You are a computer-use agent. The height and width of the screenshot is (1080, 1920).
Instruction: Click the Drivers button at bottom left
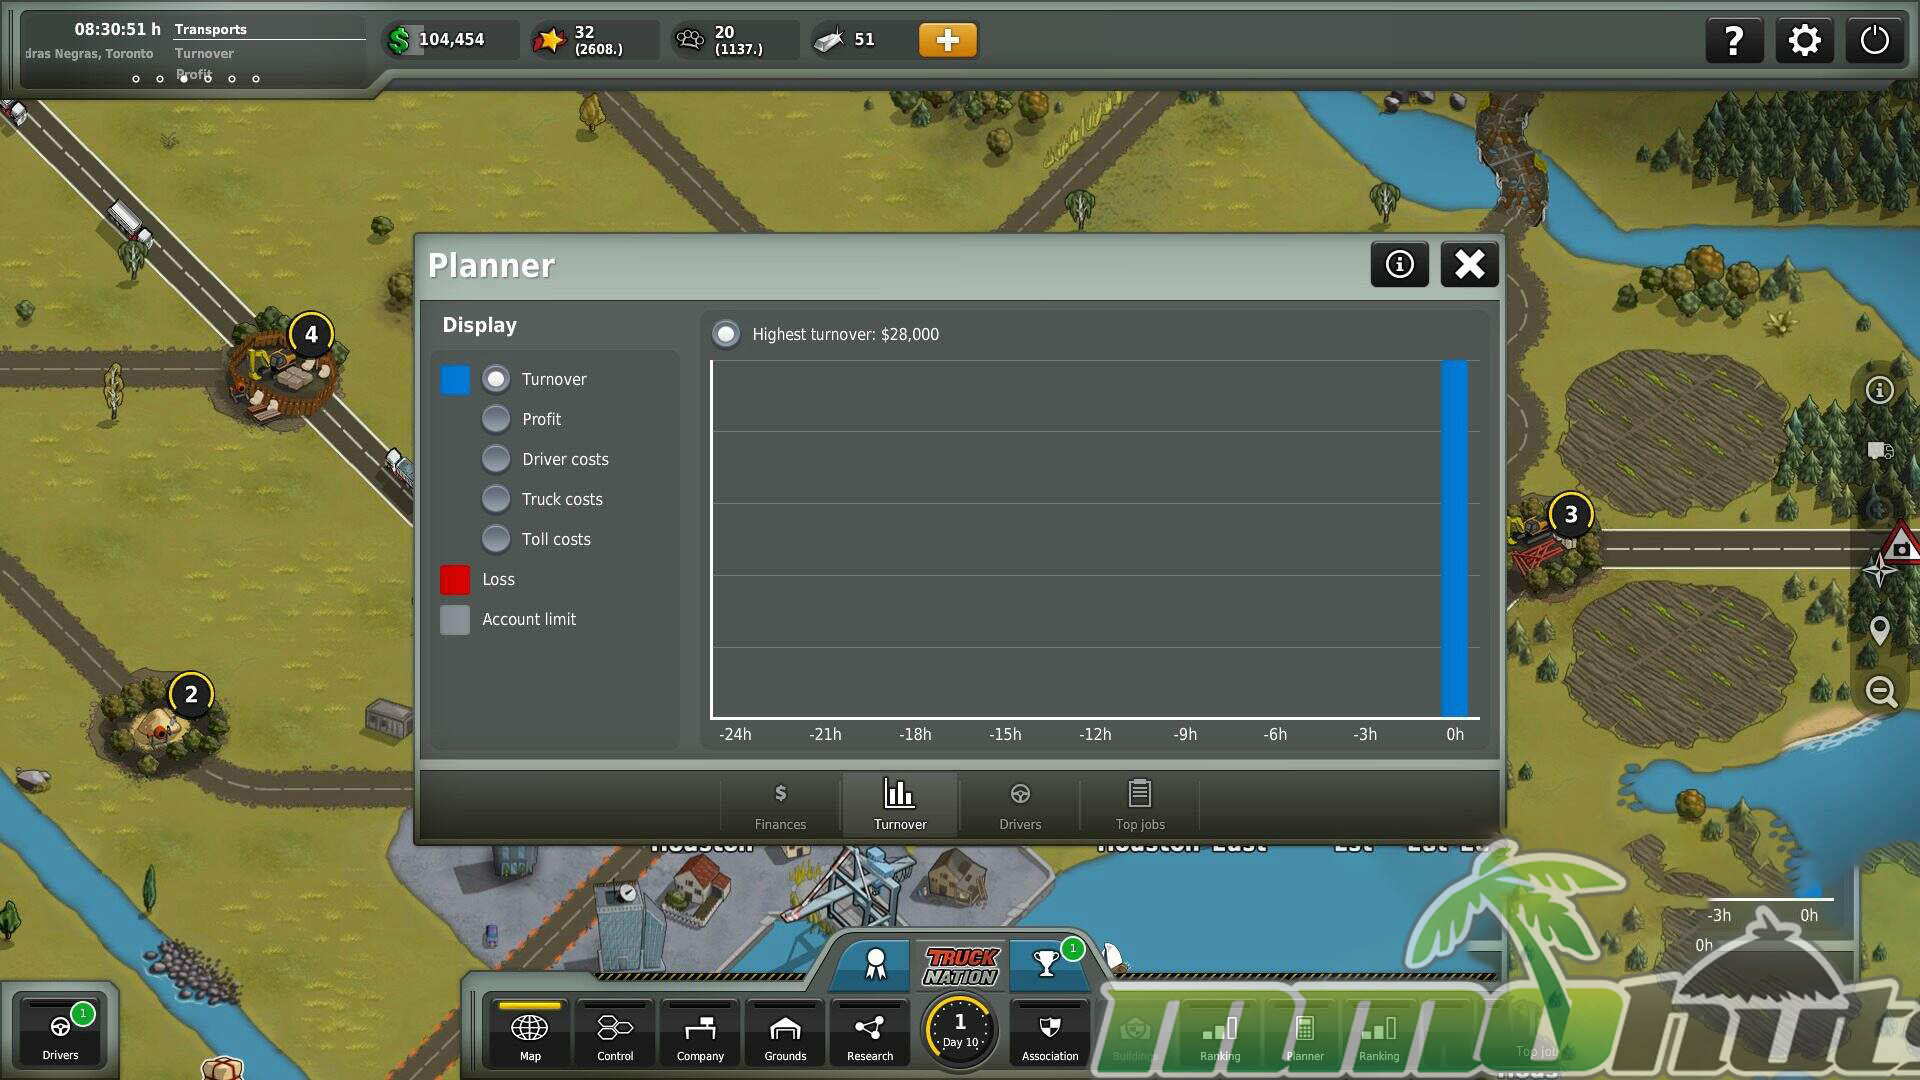(60, 1033)
